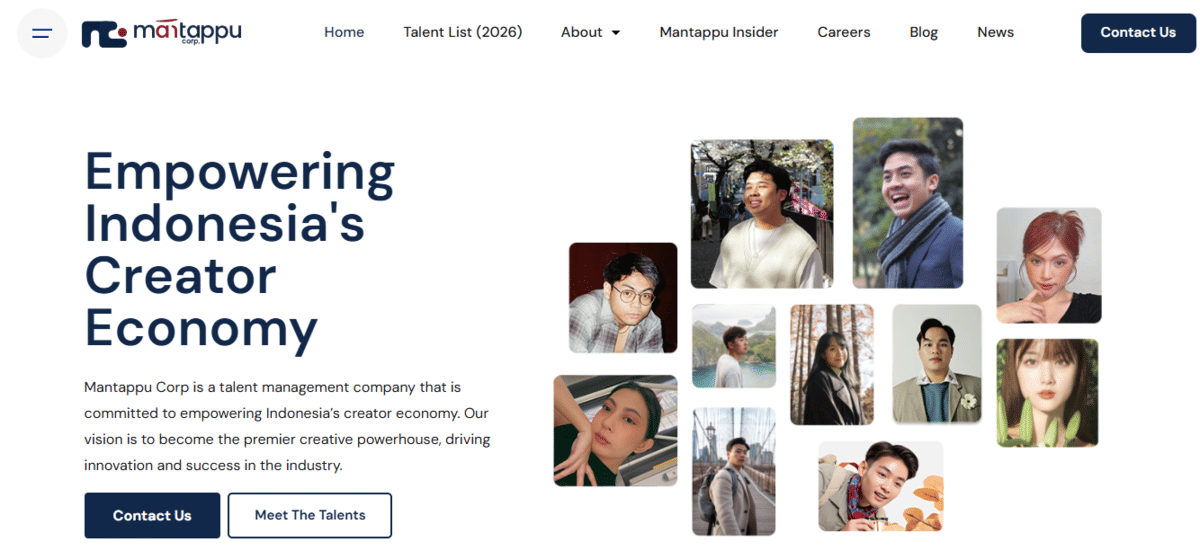Open the Blog page
This screenshot has width=1200, height=560.
[924, 32]
